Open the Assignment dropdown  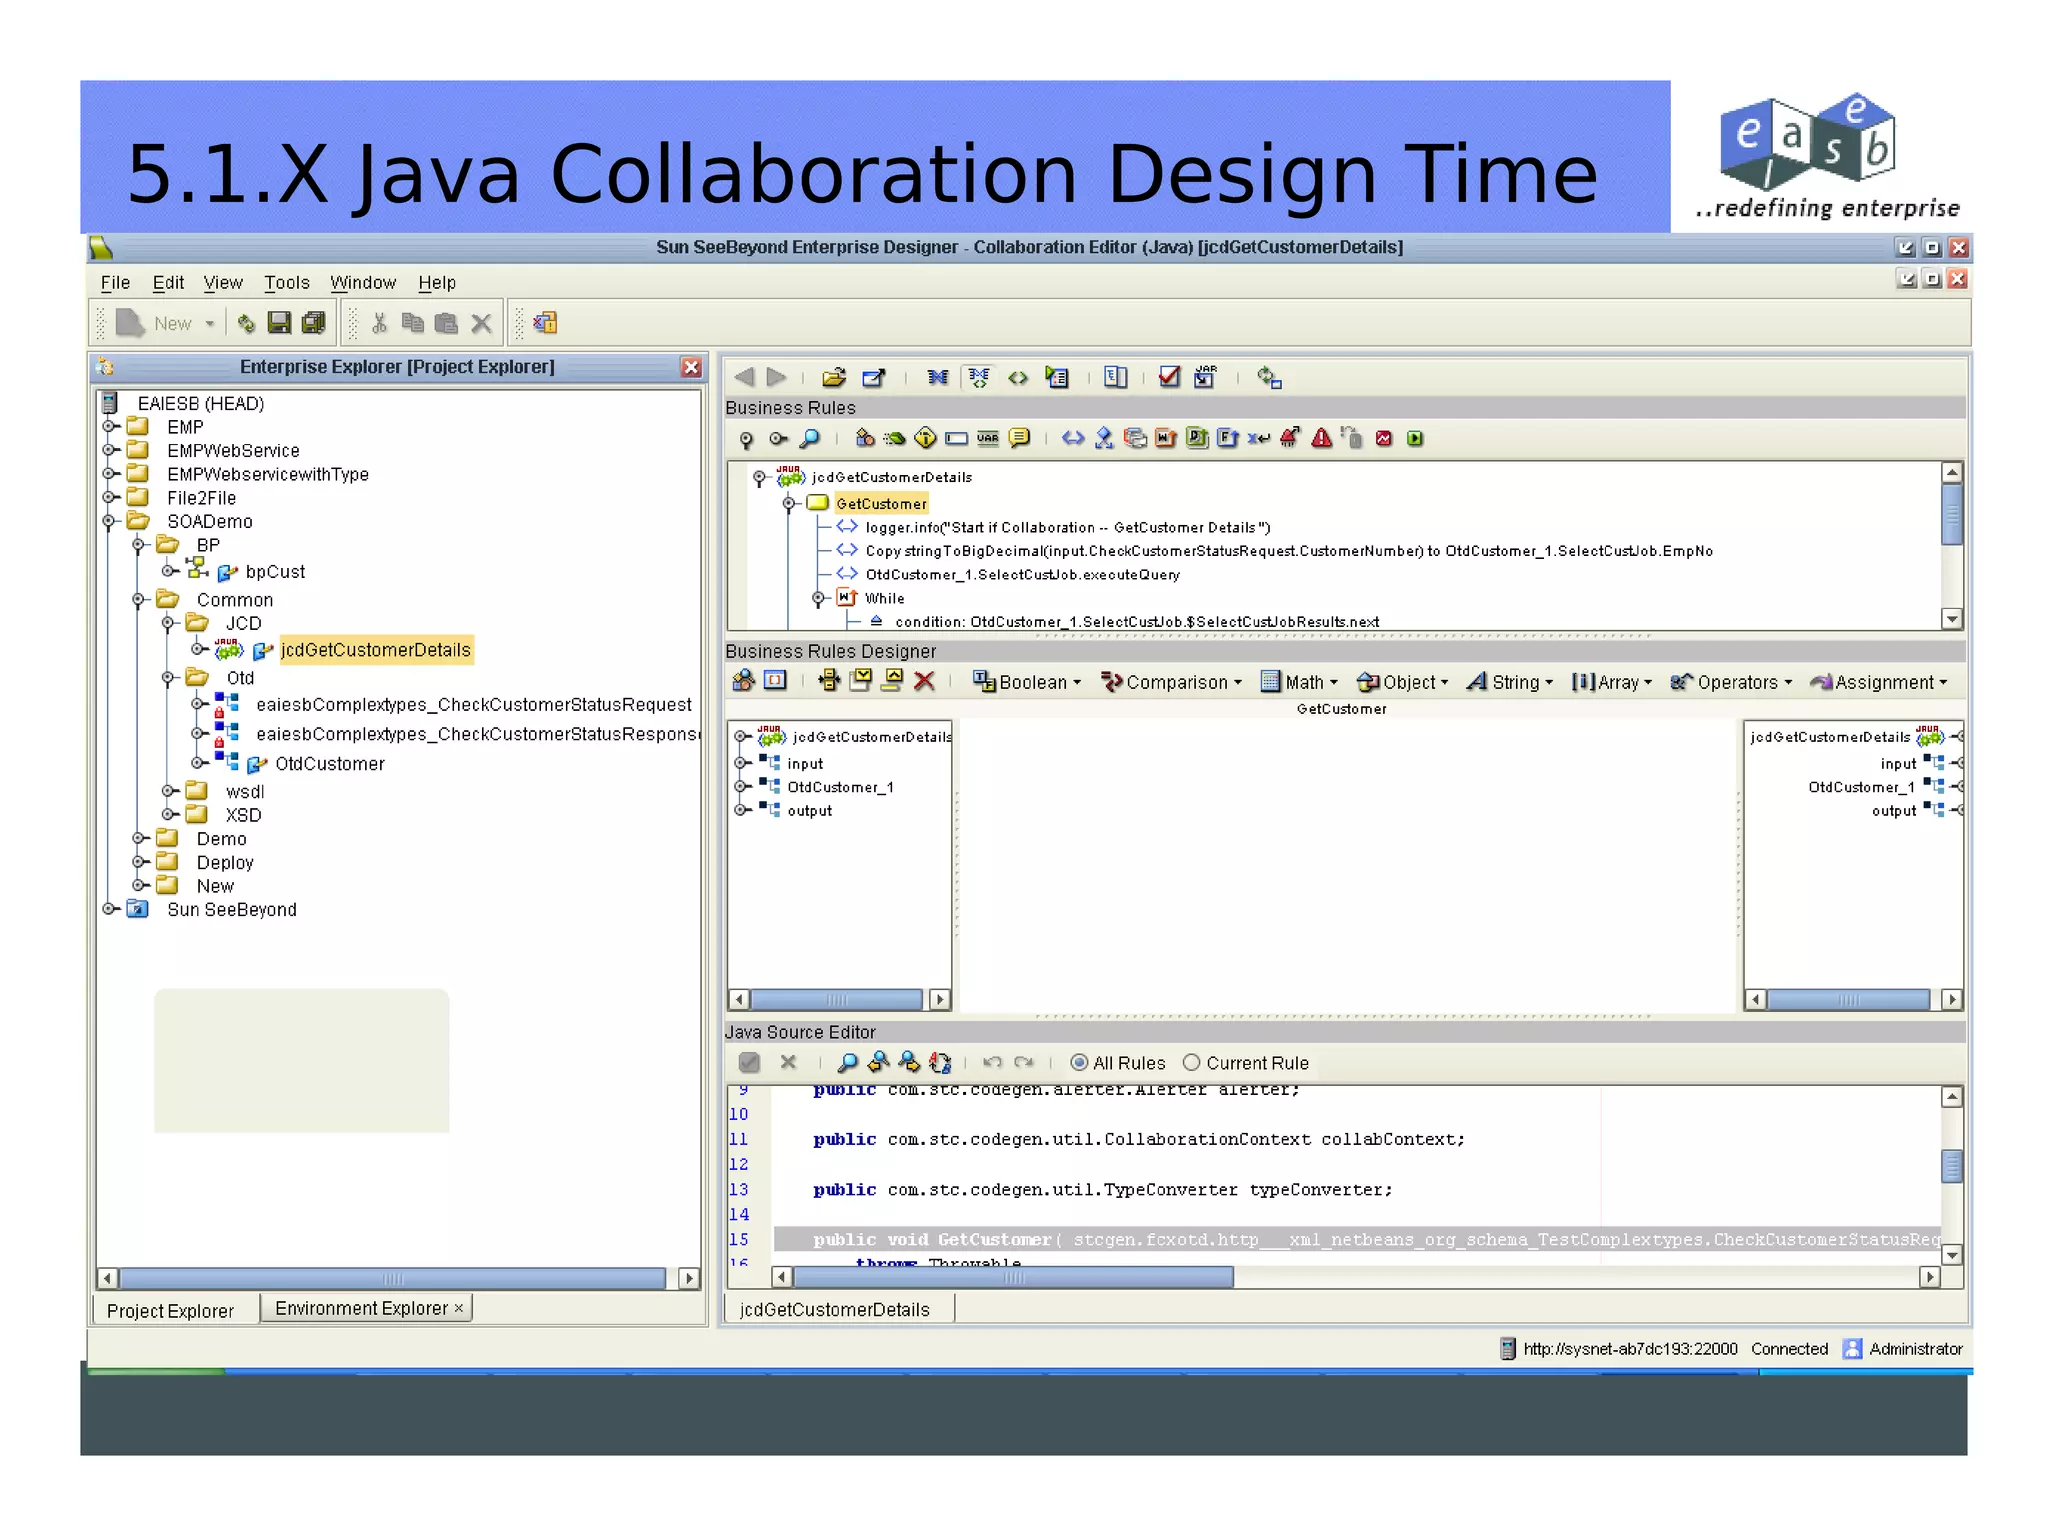coord(1879,682)
